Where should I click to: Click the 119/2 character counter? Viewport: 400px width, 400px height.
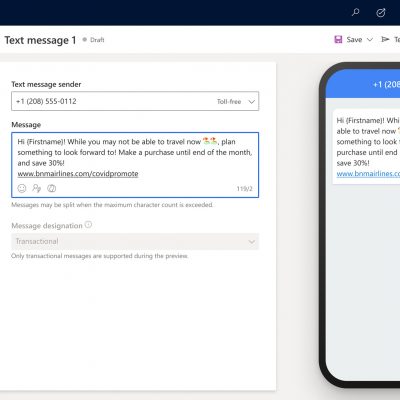tap(244, 189)
